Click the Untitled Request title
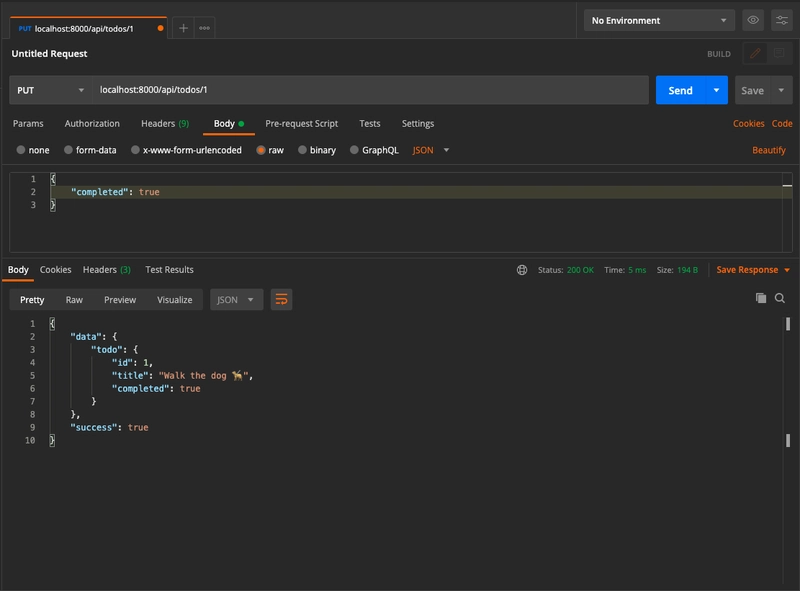Screen dimensions: 800x591 (49, 54)
